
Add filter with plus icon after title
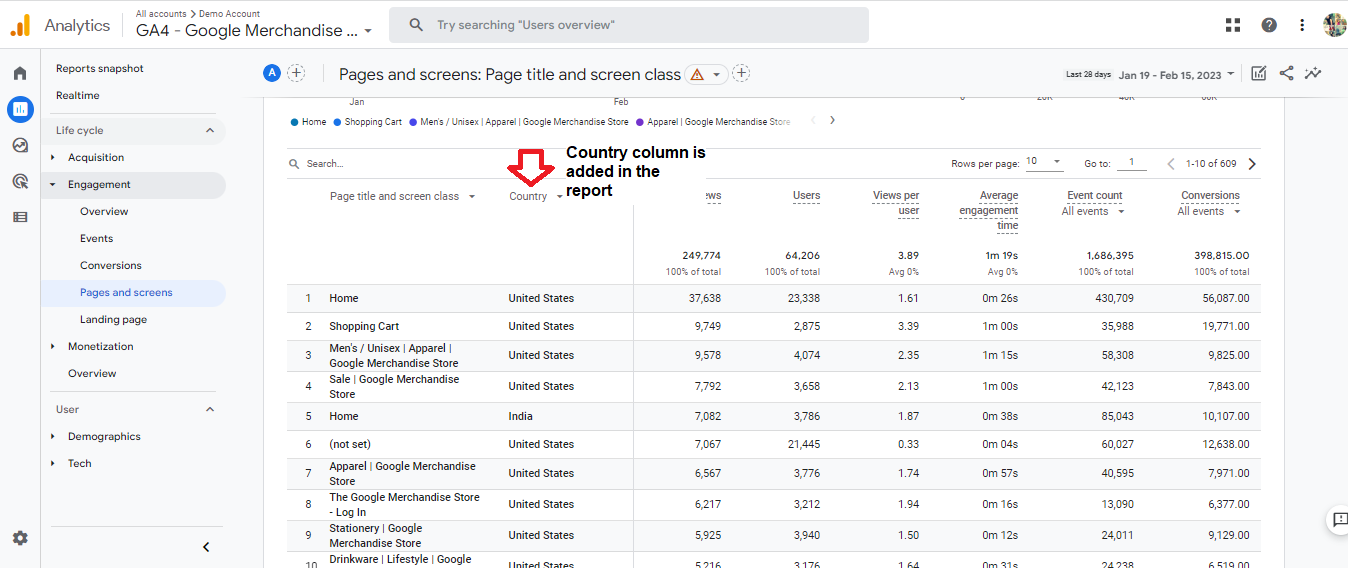[741, 73]
